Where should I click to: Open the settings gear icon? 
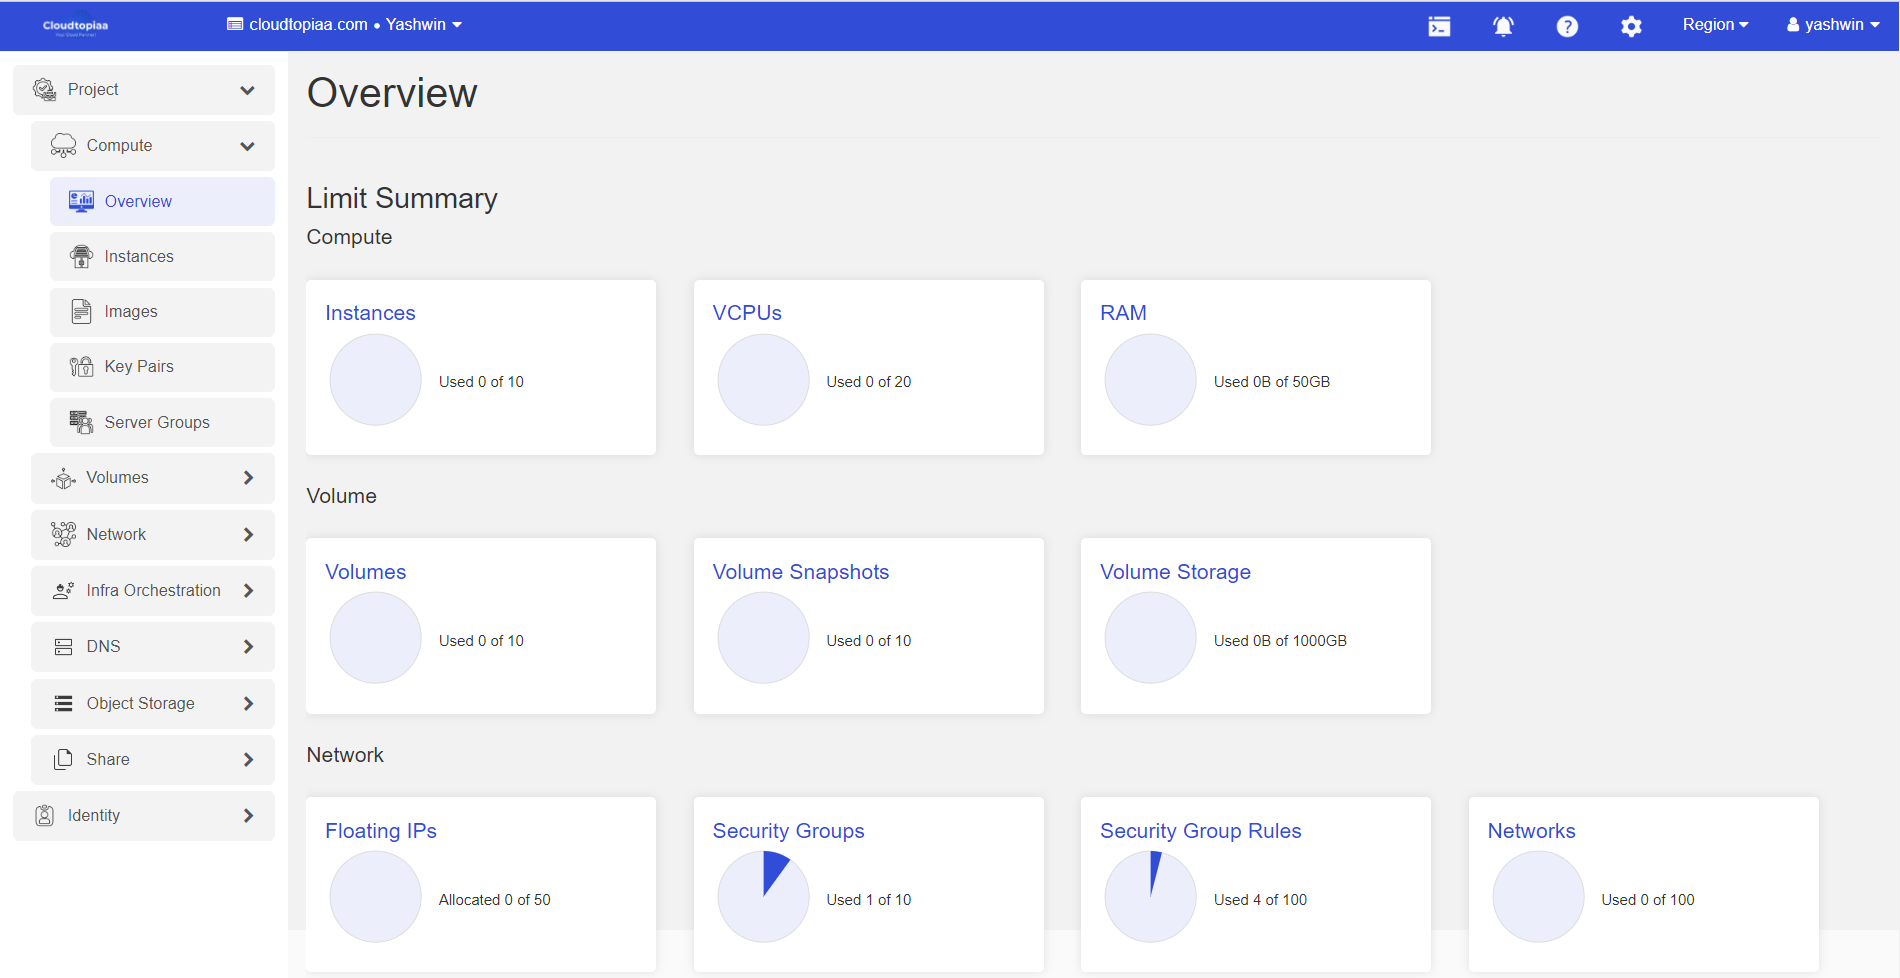click(1631, 26)
